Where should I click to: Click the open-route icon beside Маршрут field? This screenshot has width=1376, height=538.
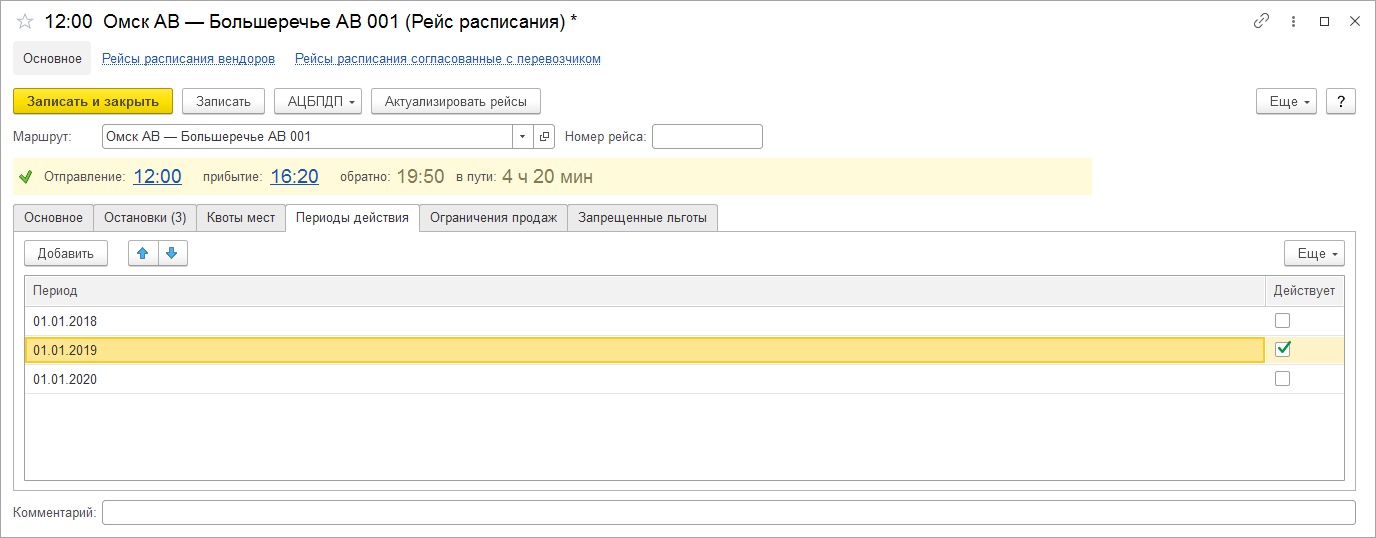point(545,136)
